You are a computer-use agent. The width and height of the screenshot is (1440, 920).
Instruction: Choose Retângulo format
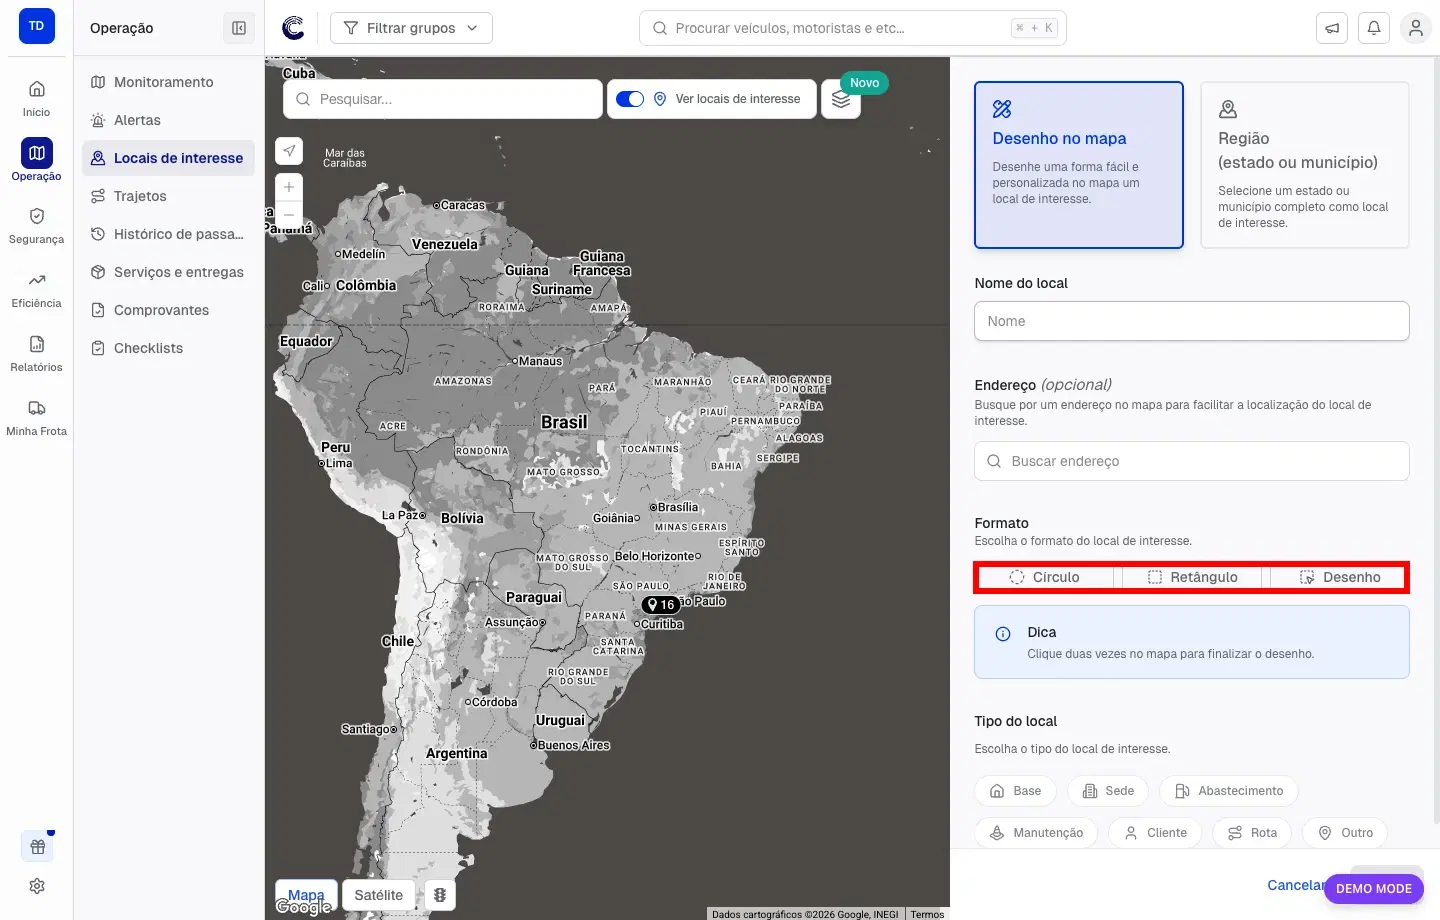point(1193,577)
